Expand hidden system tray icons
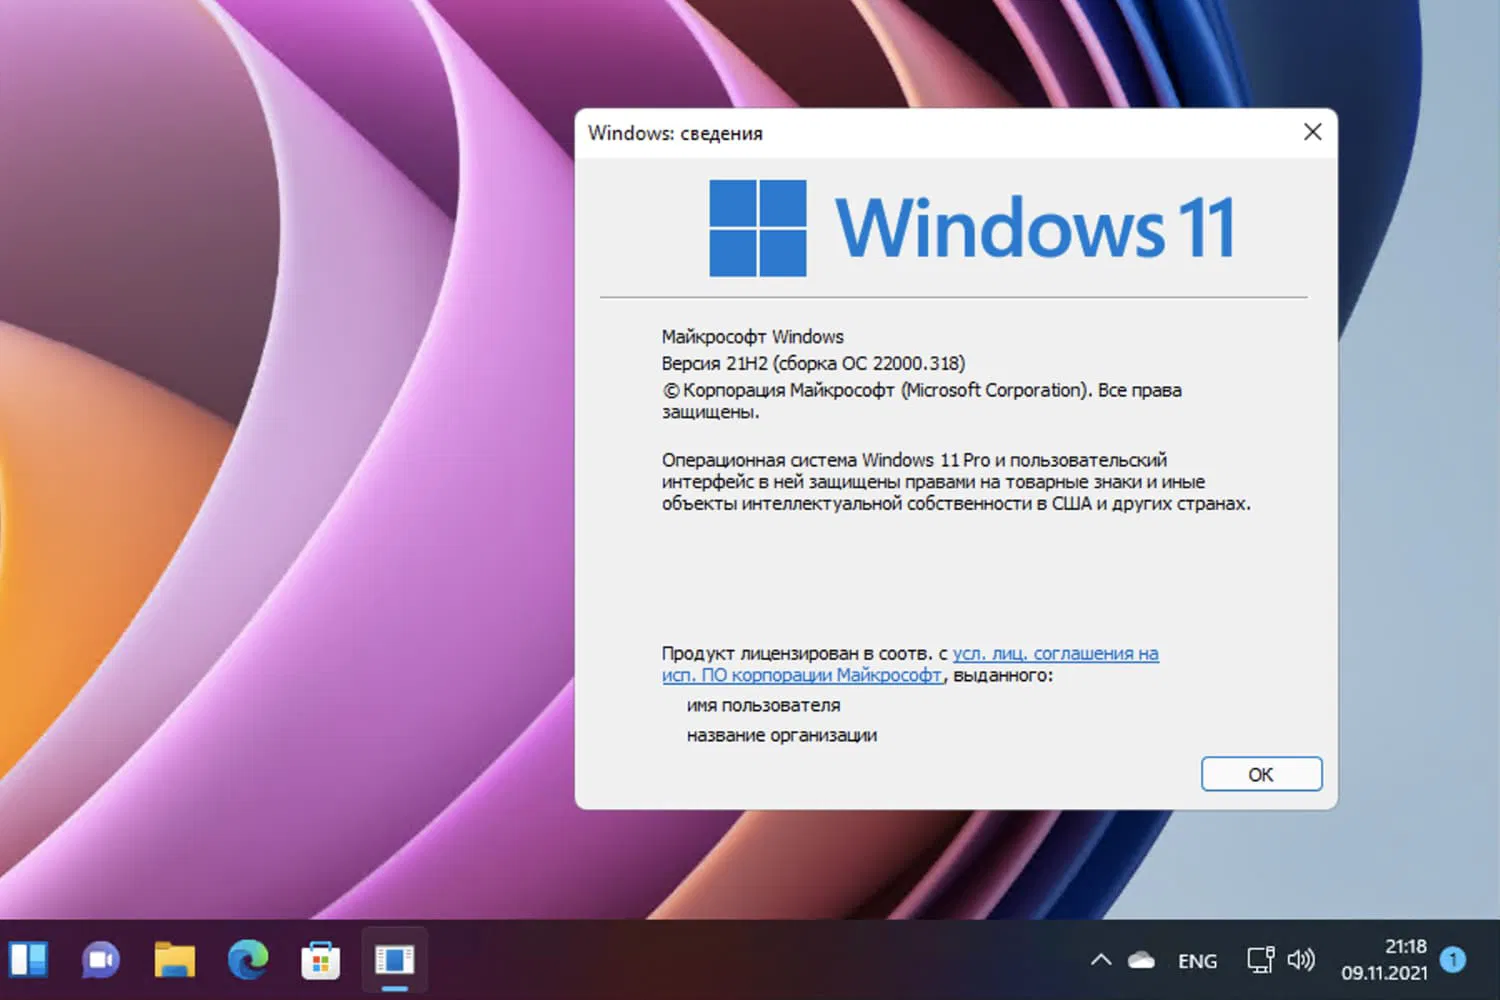 1100,958
